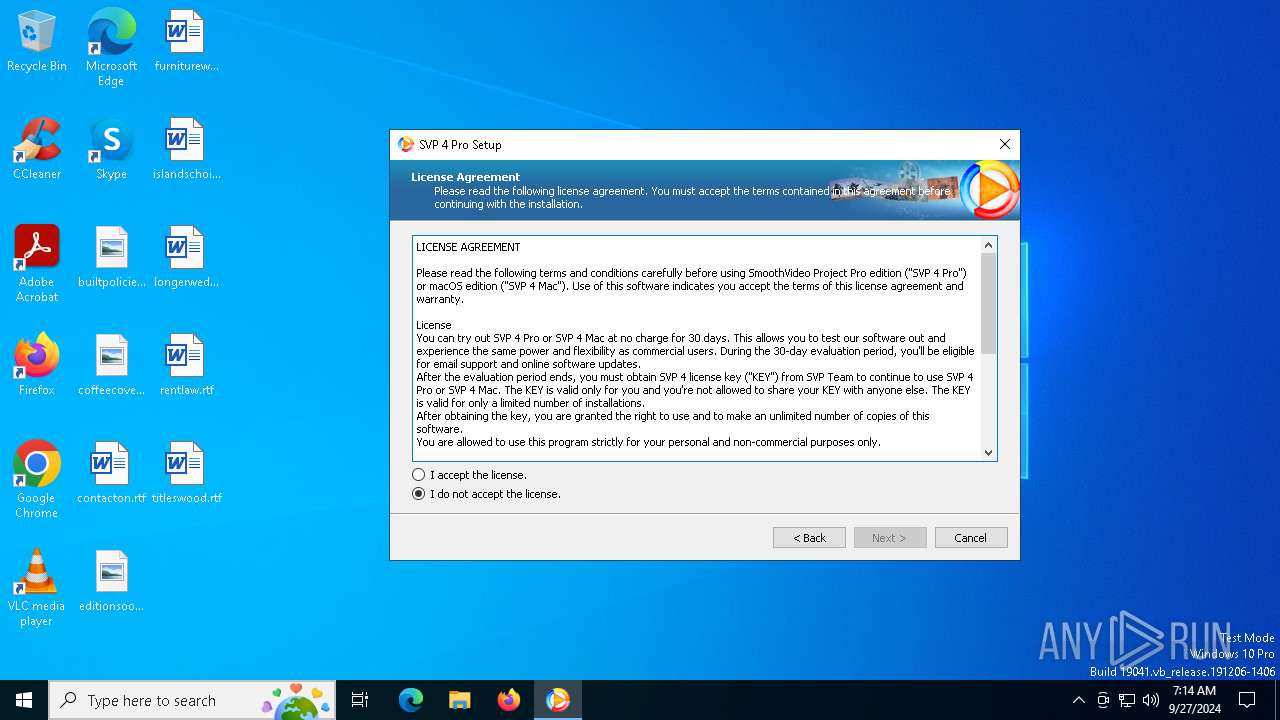Open the Windows Start menu

pos(24,700)
